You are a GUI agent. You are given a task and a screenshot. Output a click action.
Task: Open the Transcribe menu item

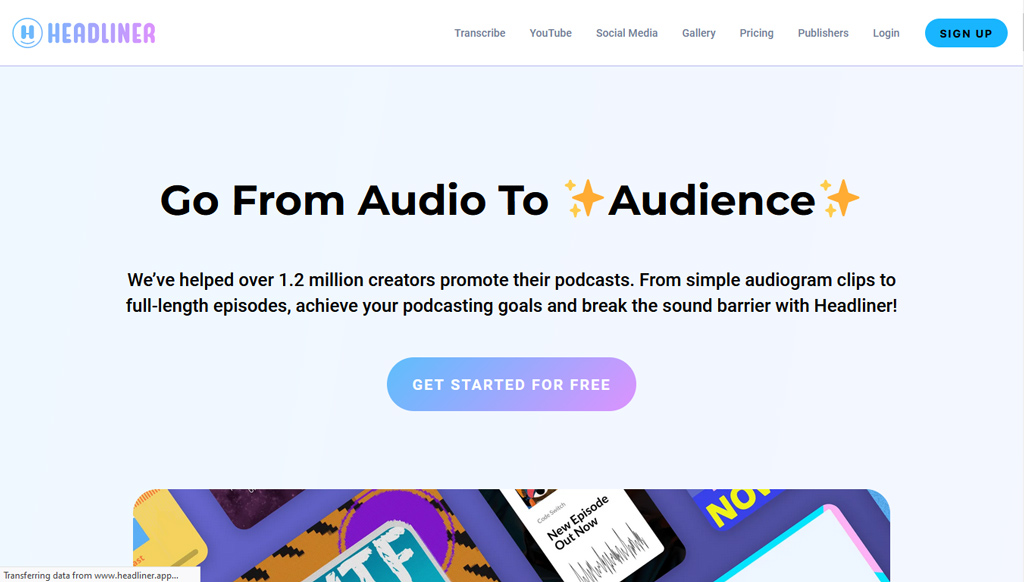(480, 33)
